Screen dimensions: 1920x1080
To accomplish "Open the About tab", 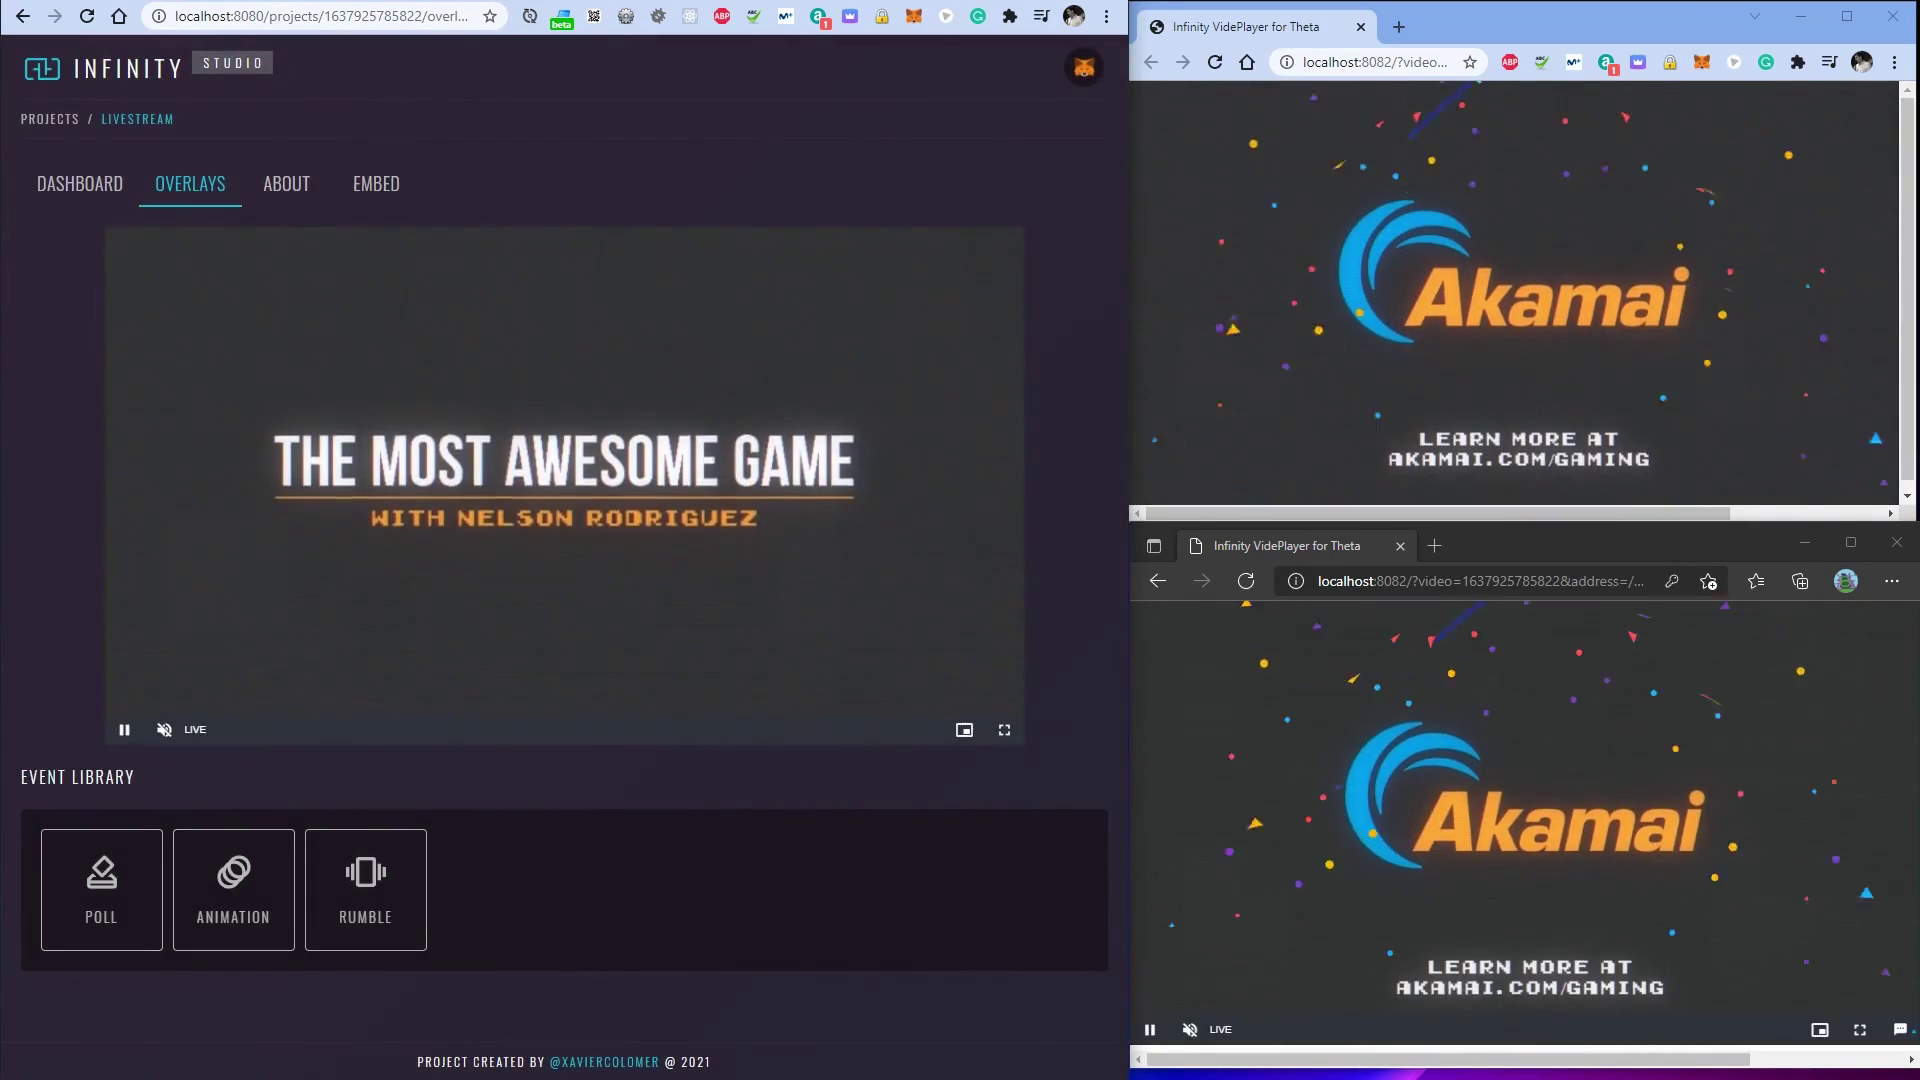I will point(286,184).
